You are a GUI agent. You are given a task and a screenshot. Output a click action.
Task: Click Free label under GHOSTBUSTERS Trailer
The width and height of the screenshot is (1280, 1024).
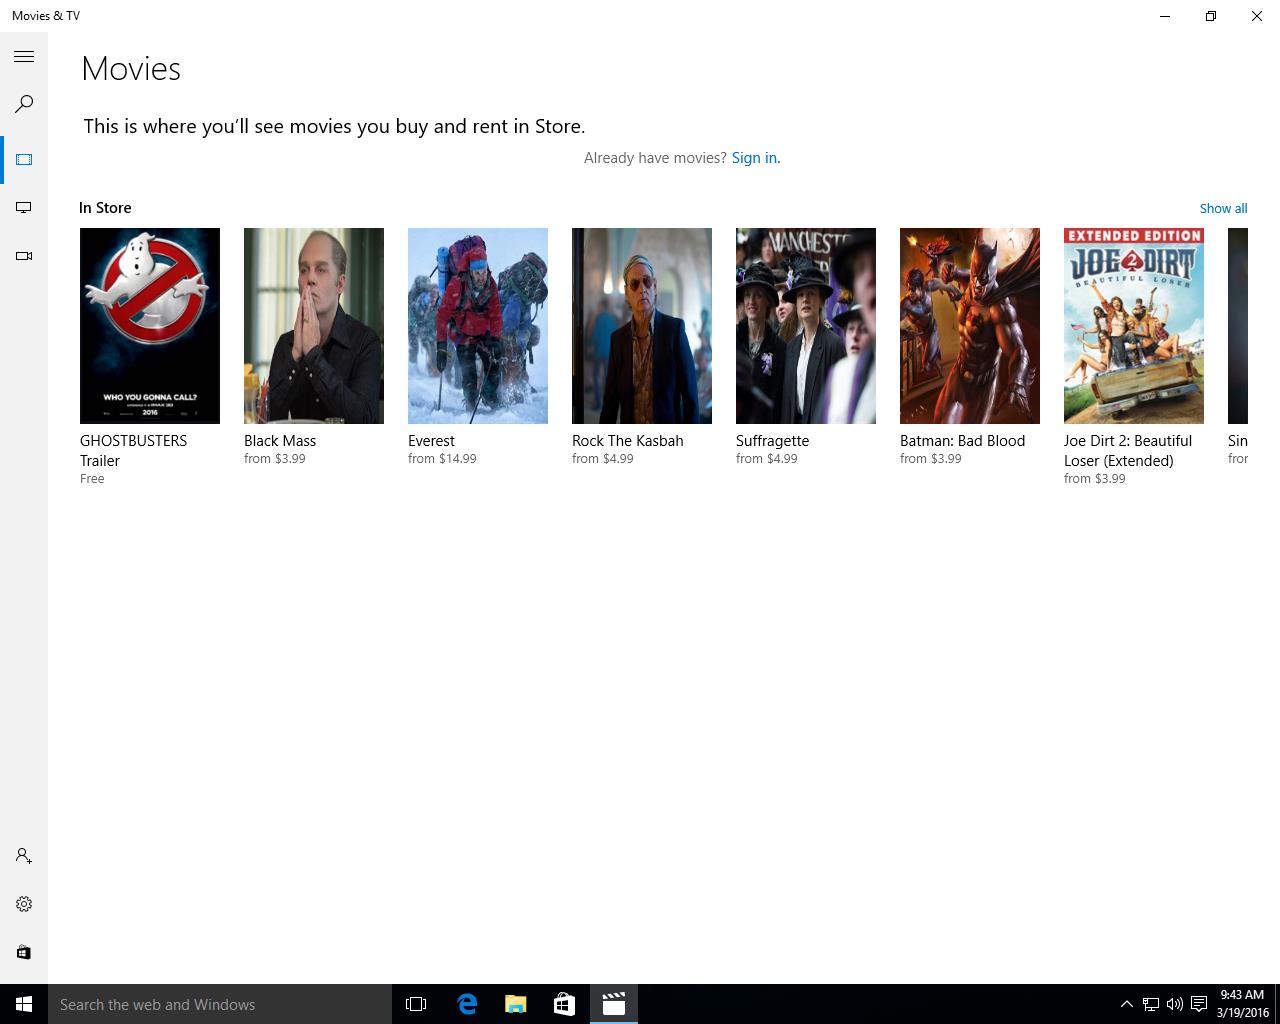pyautogui.click(x=92, y=479)
